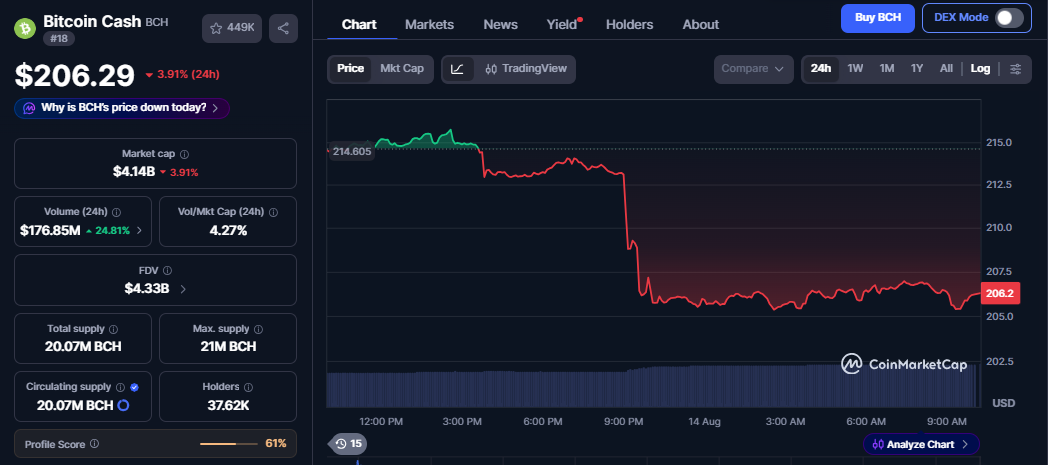
Task: Open the Chart tab
Action: coord(359,25)
